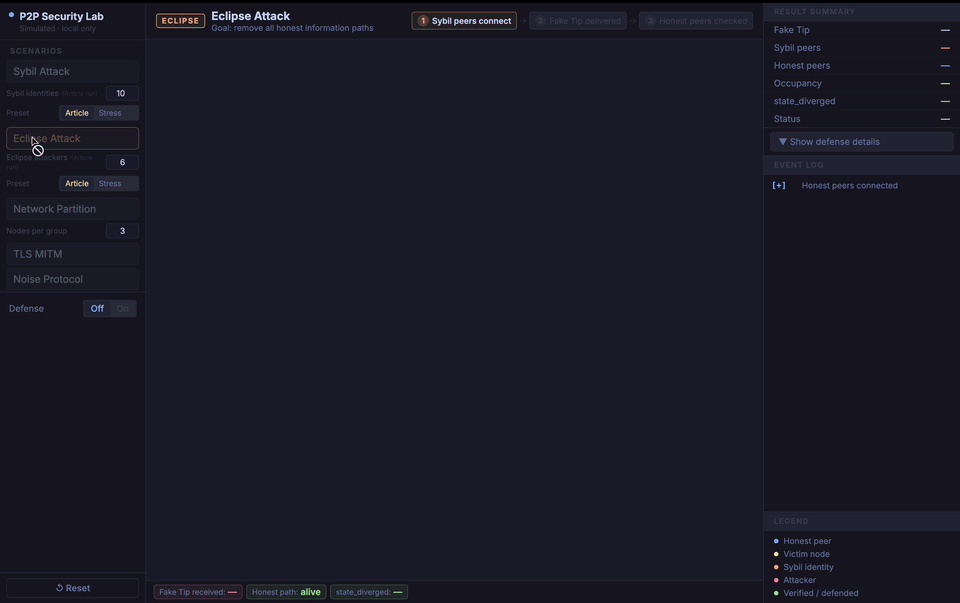
Task: Edit the Eclipse attackers count field
Action: click(x=122, y=162)
